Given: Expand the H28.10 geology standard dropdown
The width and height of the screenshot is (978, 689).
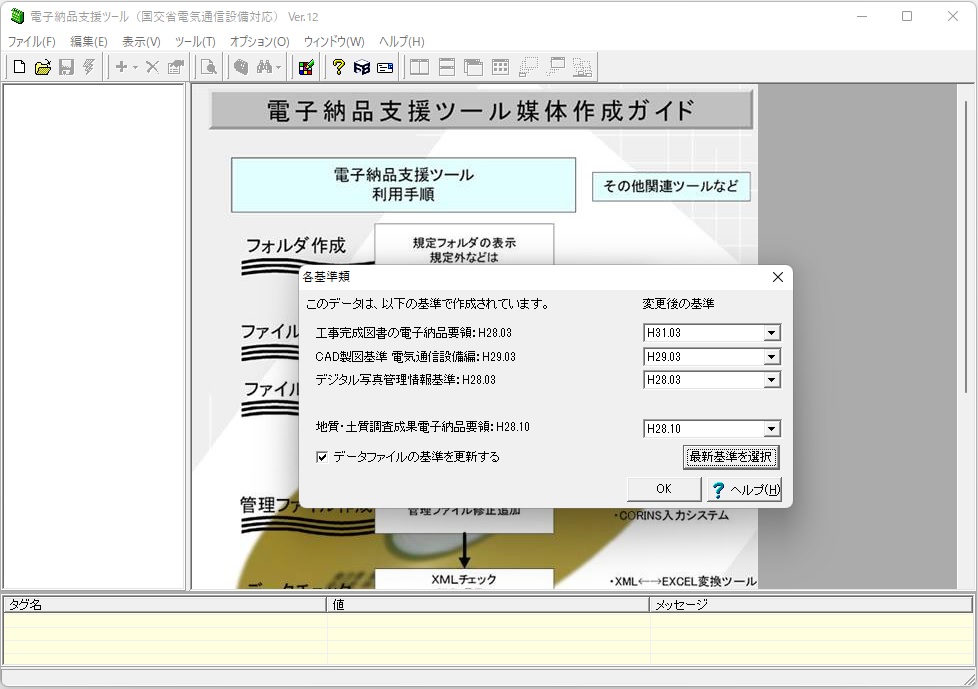Looking at the screenshot, I should pyautogui.click(x=772, y=428).
